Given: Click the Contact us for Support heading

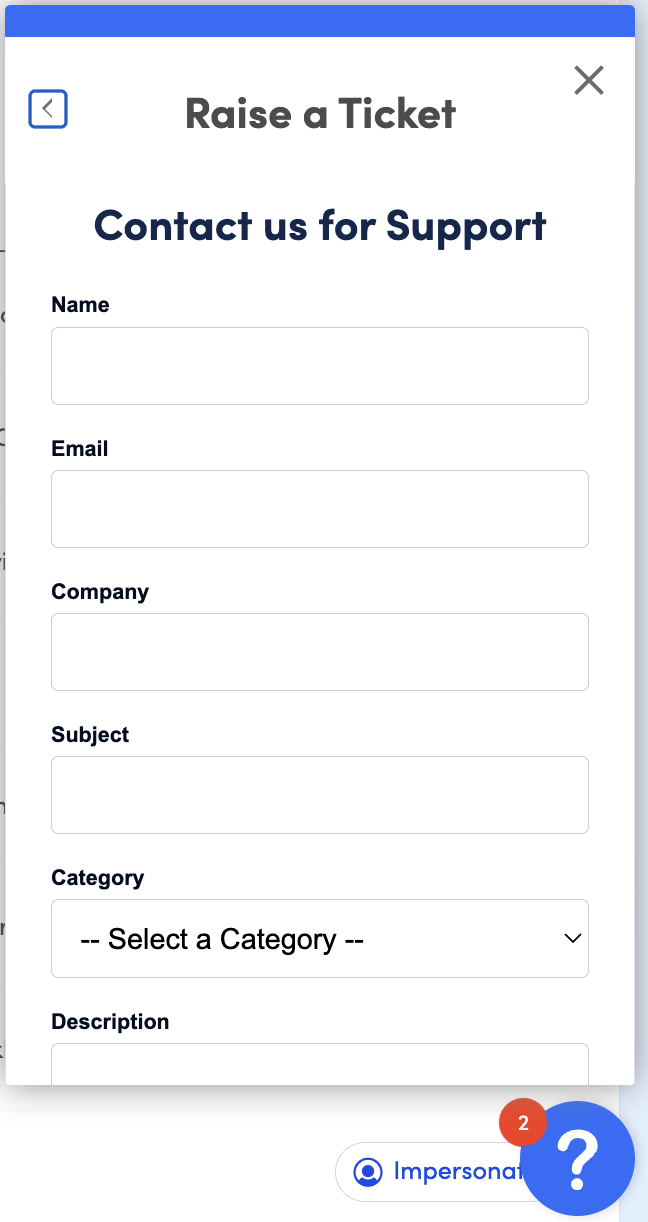Looking at the screenshot, I should pos(320,225).
